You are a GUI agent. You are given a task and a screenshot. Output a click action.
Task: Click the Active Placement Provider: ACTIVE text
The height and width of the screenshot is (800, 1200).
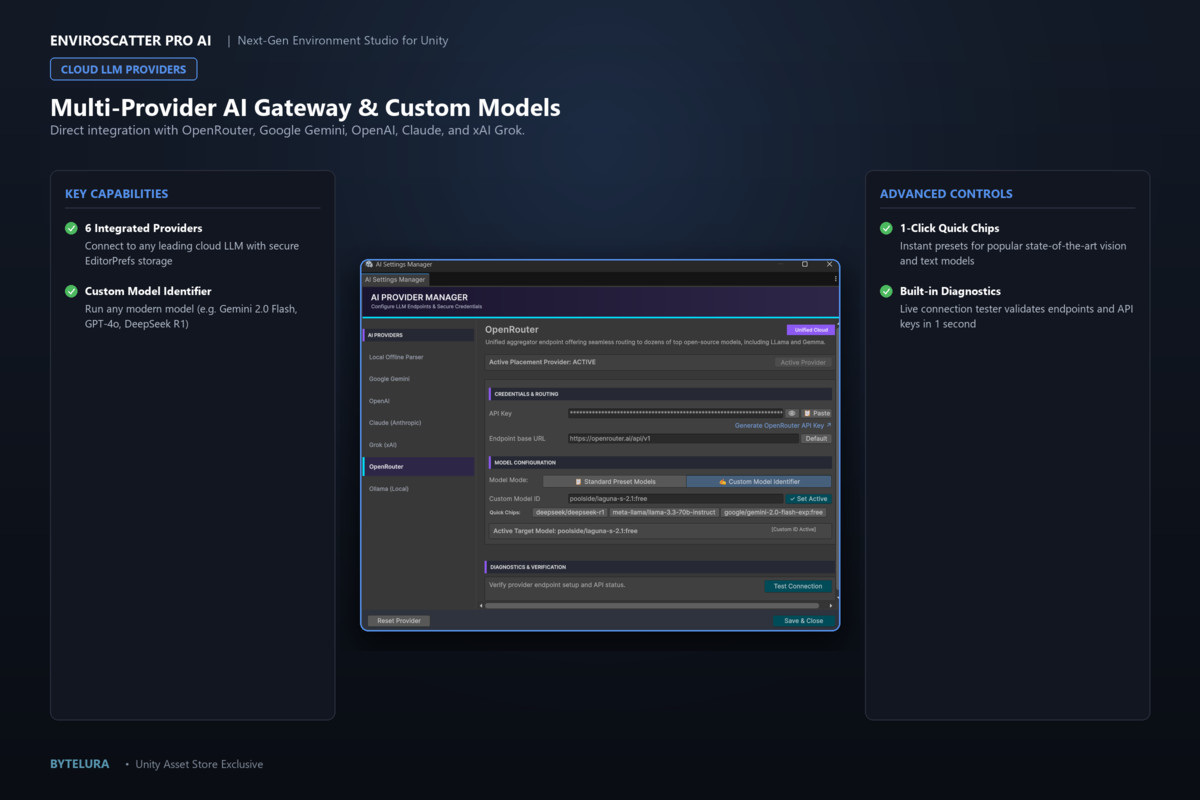click(542, 362)
